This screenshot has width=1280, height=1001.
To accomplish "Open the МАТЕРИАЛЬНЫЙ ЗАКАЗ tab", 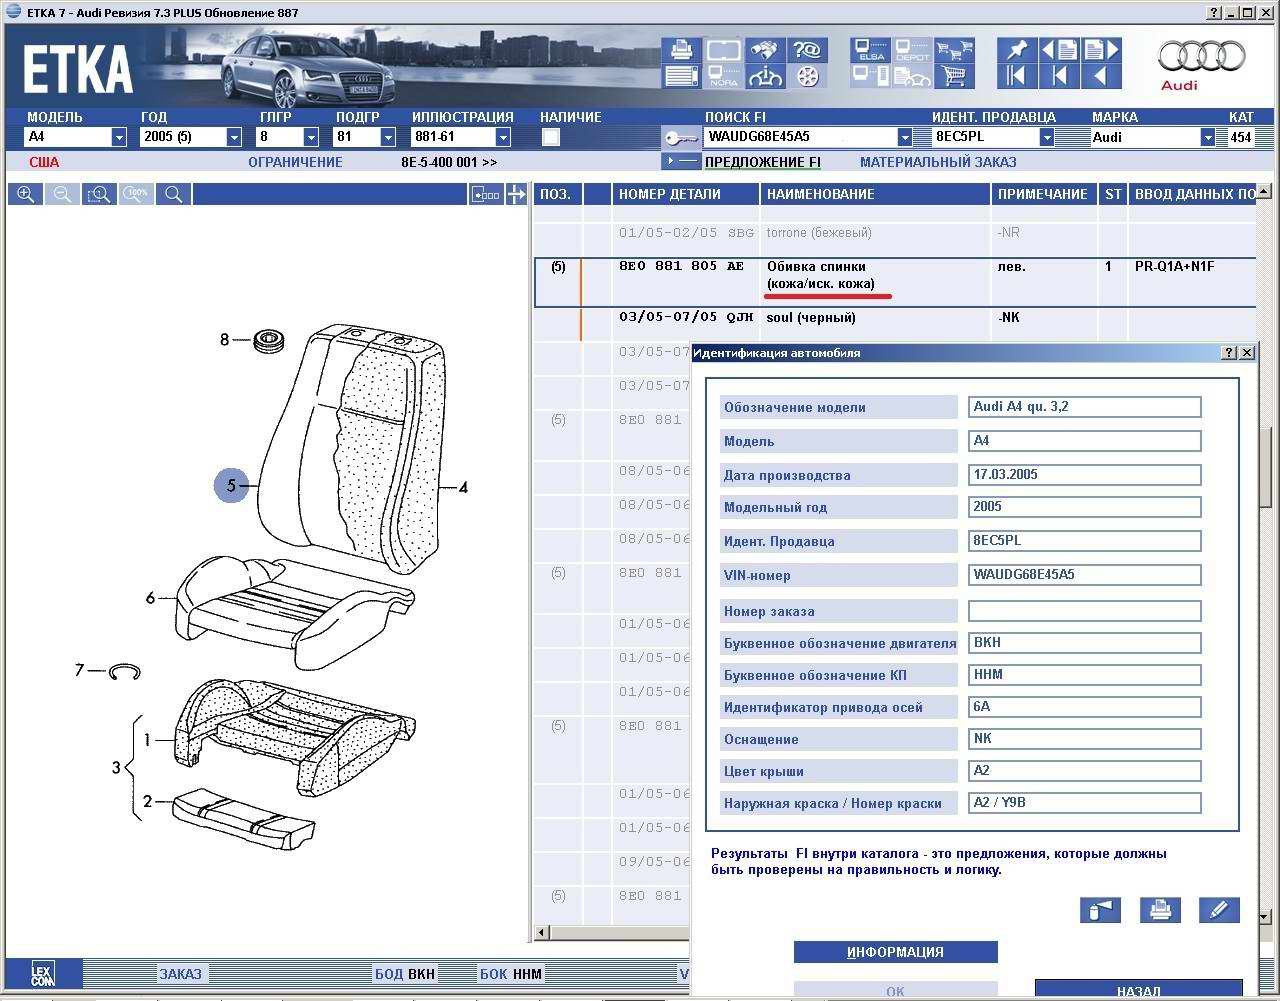I will [938, 162].
